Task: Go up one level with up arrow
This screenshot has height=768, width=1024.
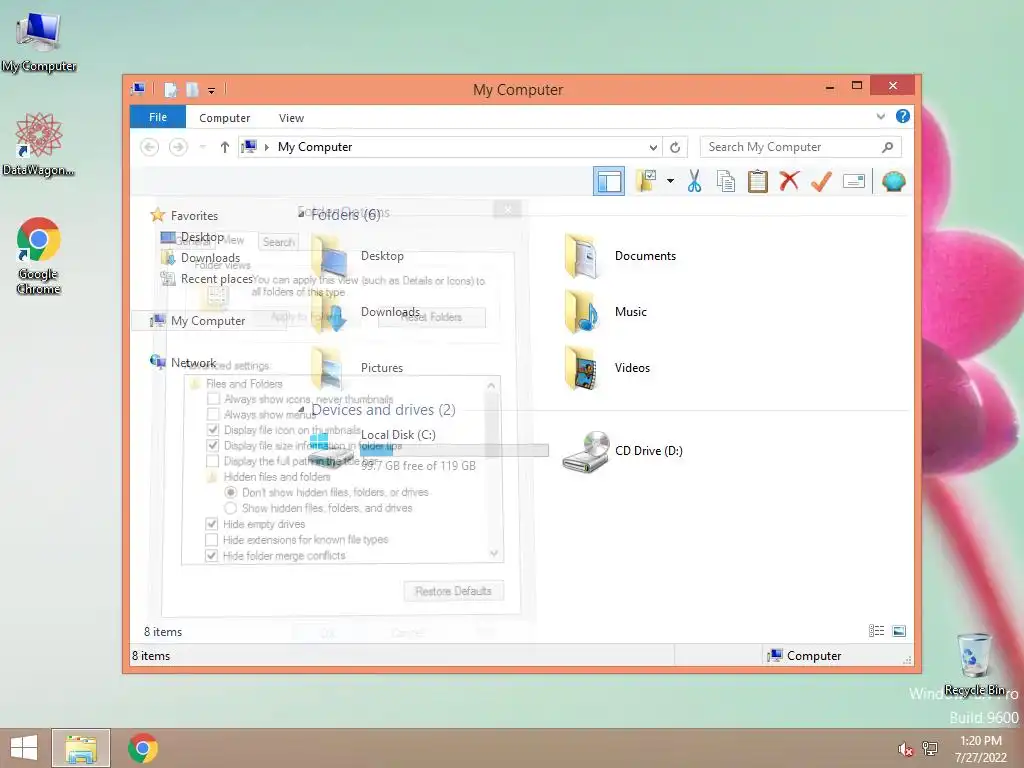Action: (x=225, y=147)
